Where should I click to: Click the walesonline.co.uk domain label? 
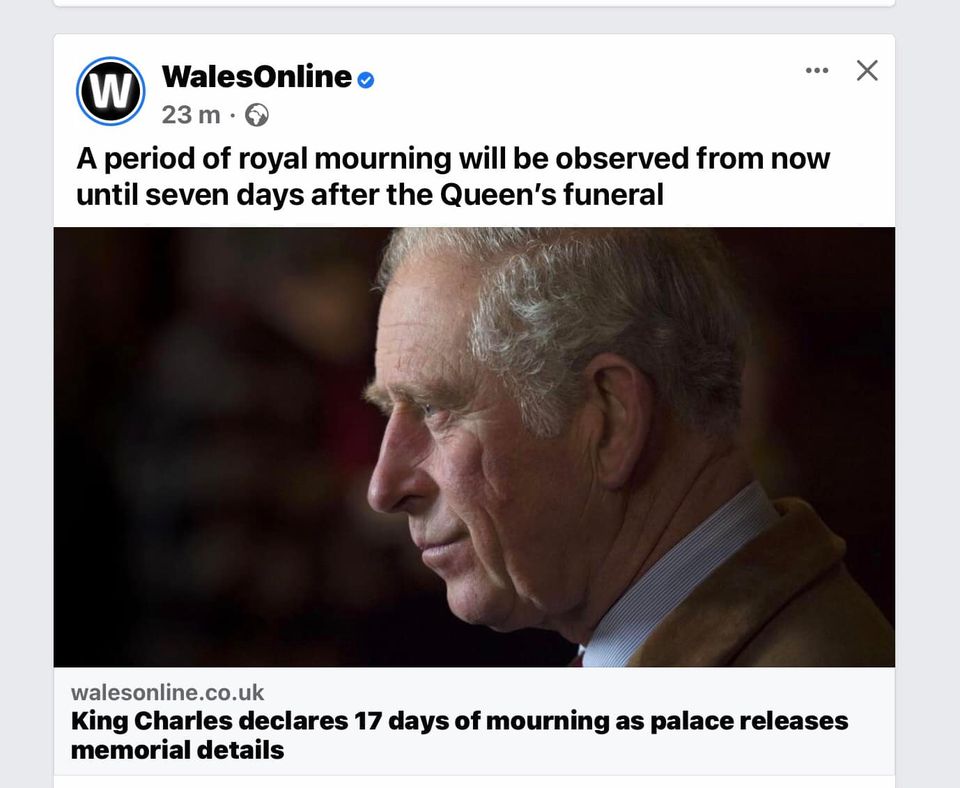pos(167,692)
